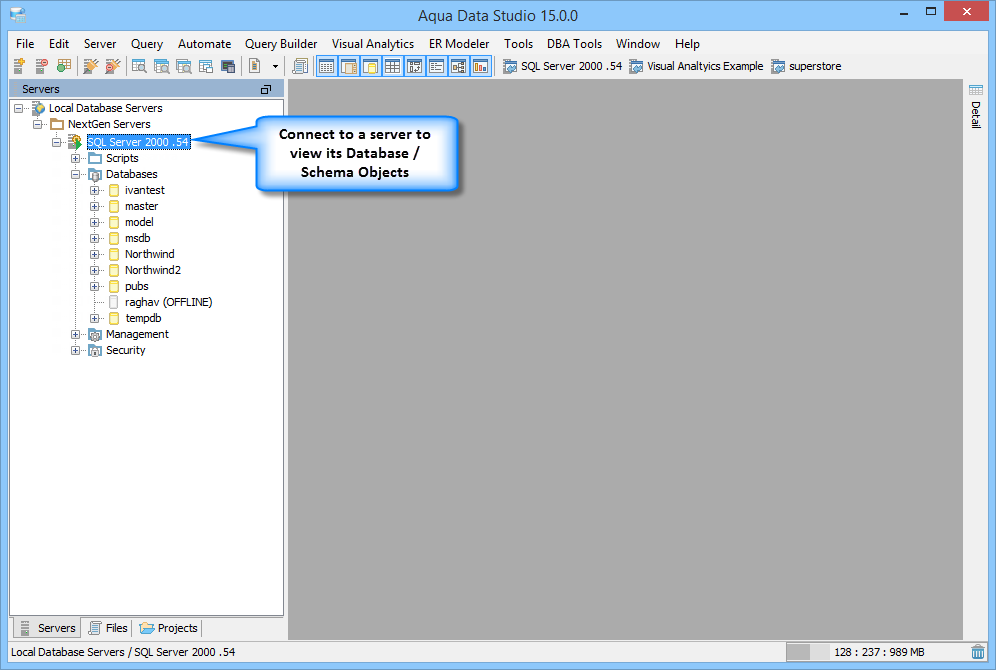Toggle the plain grid table panel icon
Viewport: 996px width, 670px height.
pos(393,66)
